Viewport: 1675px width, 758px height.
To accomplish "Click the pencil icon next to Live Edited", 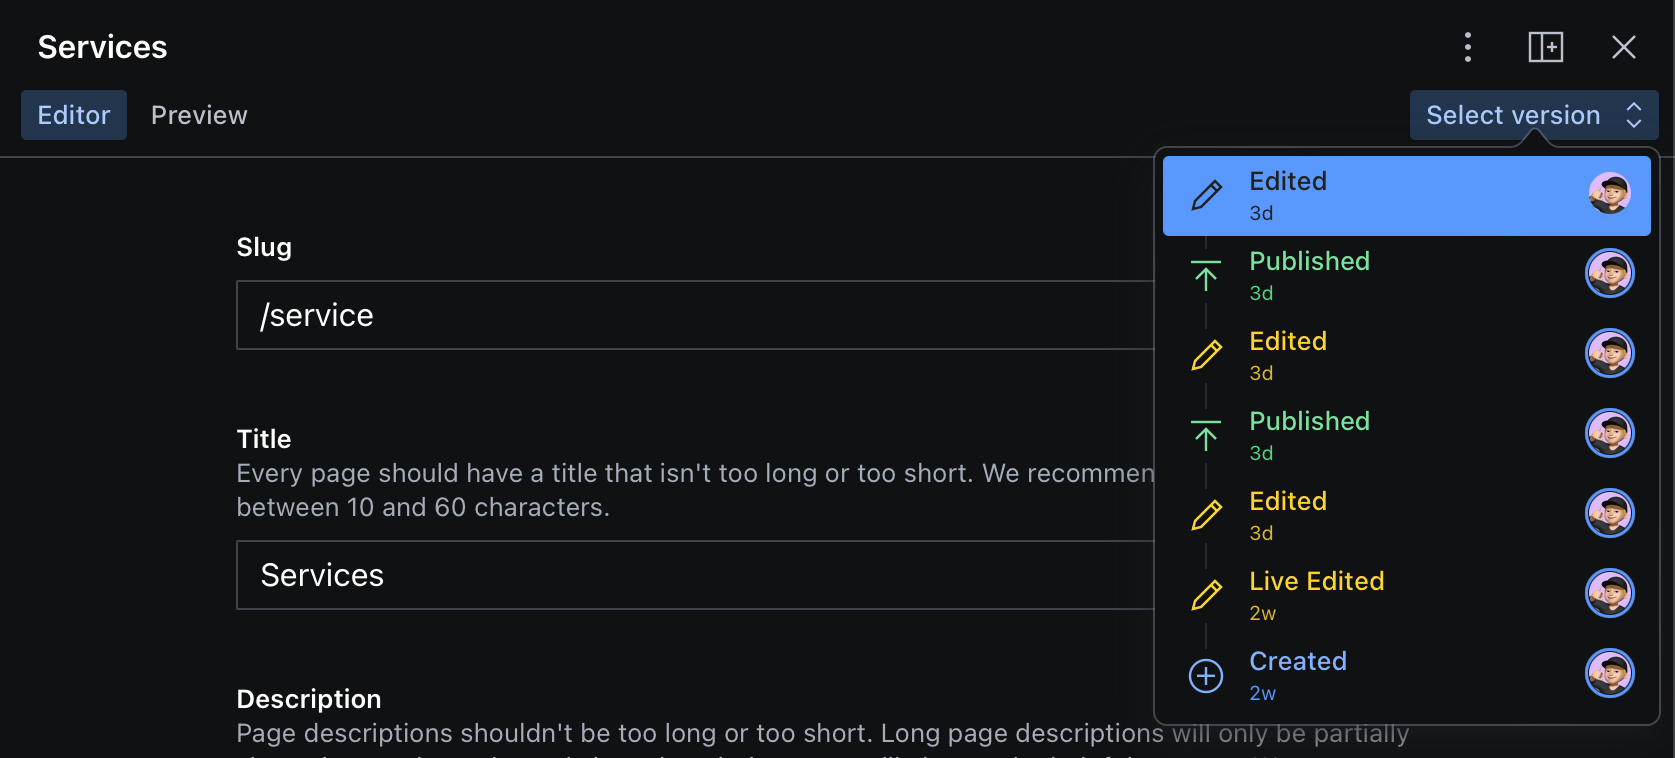I will (x=1206, y=593).
